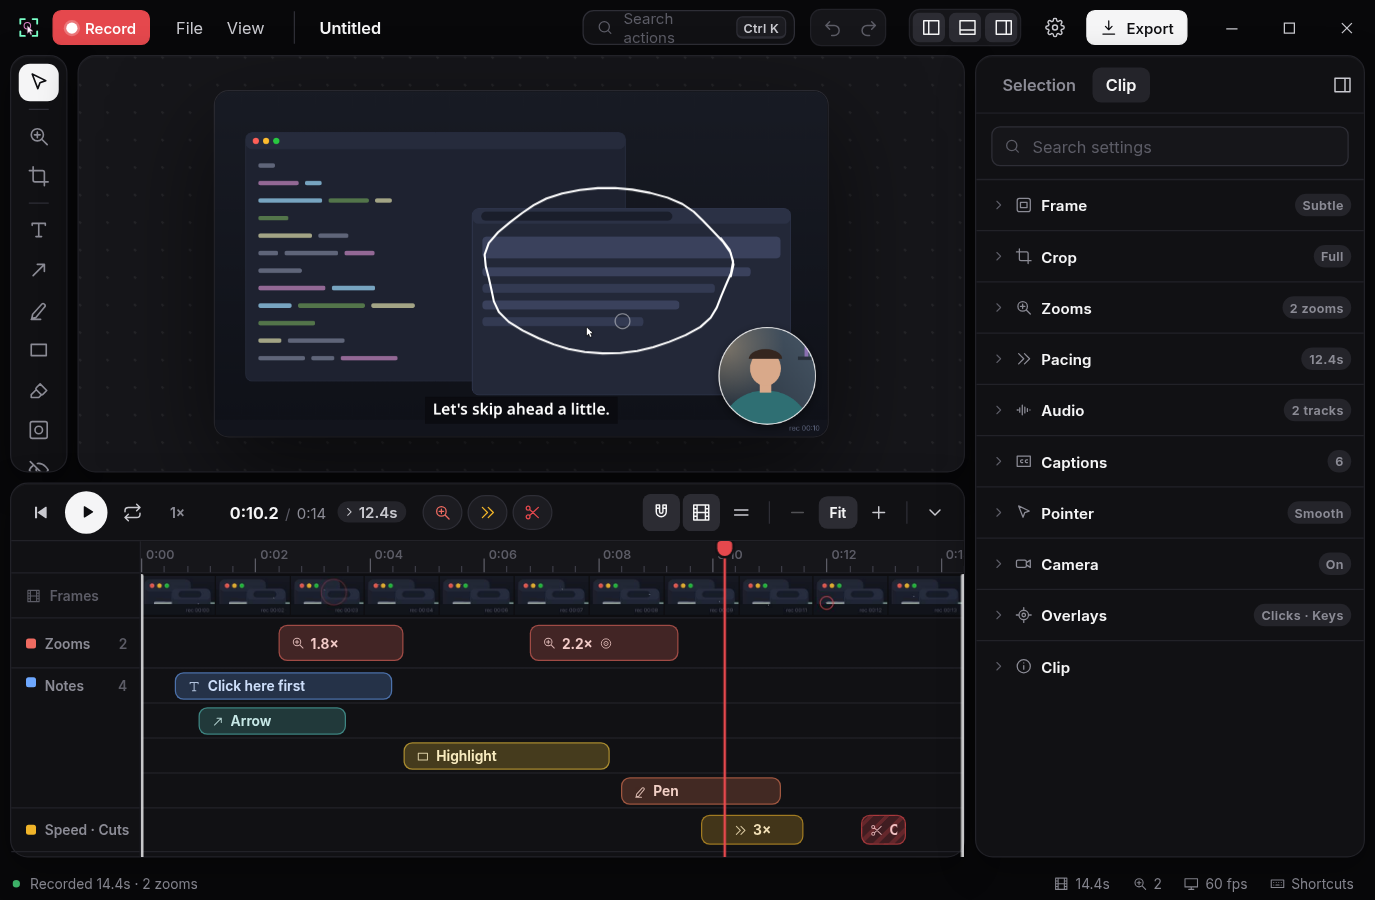This screenshot has height=900, width=1375.
Task: Toggle timeline snapping magnet
Action: (x=661, y=513)
